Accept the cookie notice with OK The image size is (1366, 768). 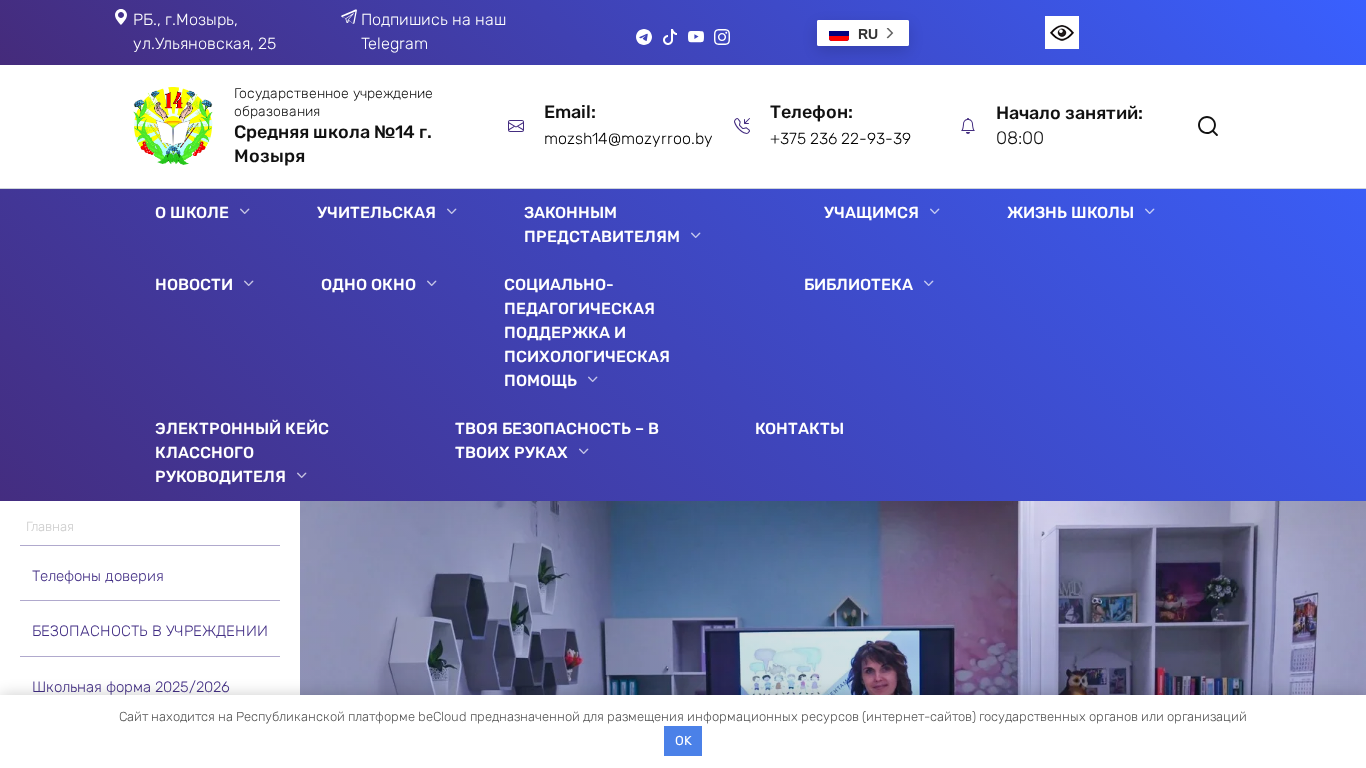pyautogui.click(x=683, y=741)
